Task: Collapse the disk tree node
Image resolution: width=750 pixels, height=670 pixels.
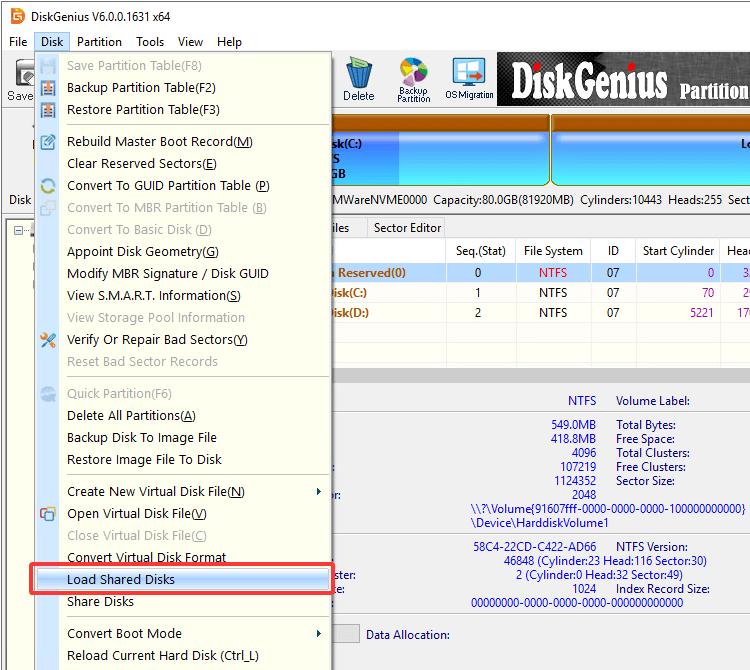Action: (x=18, y=230)
